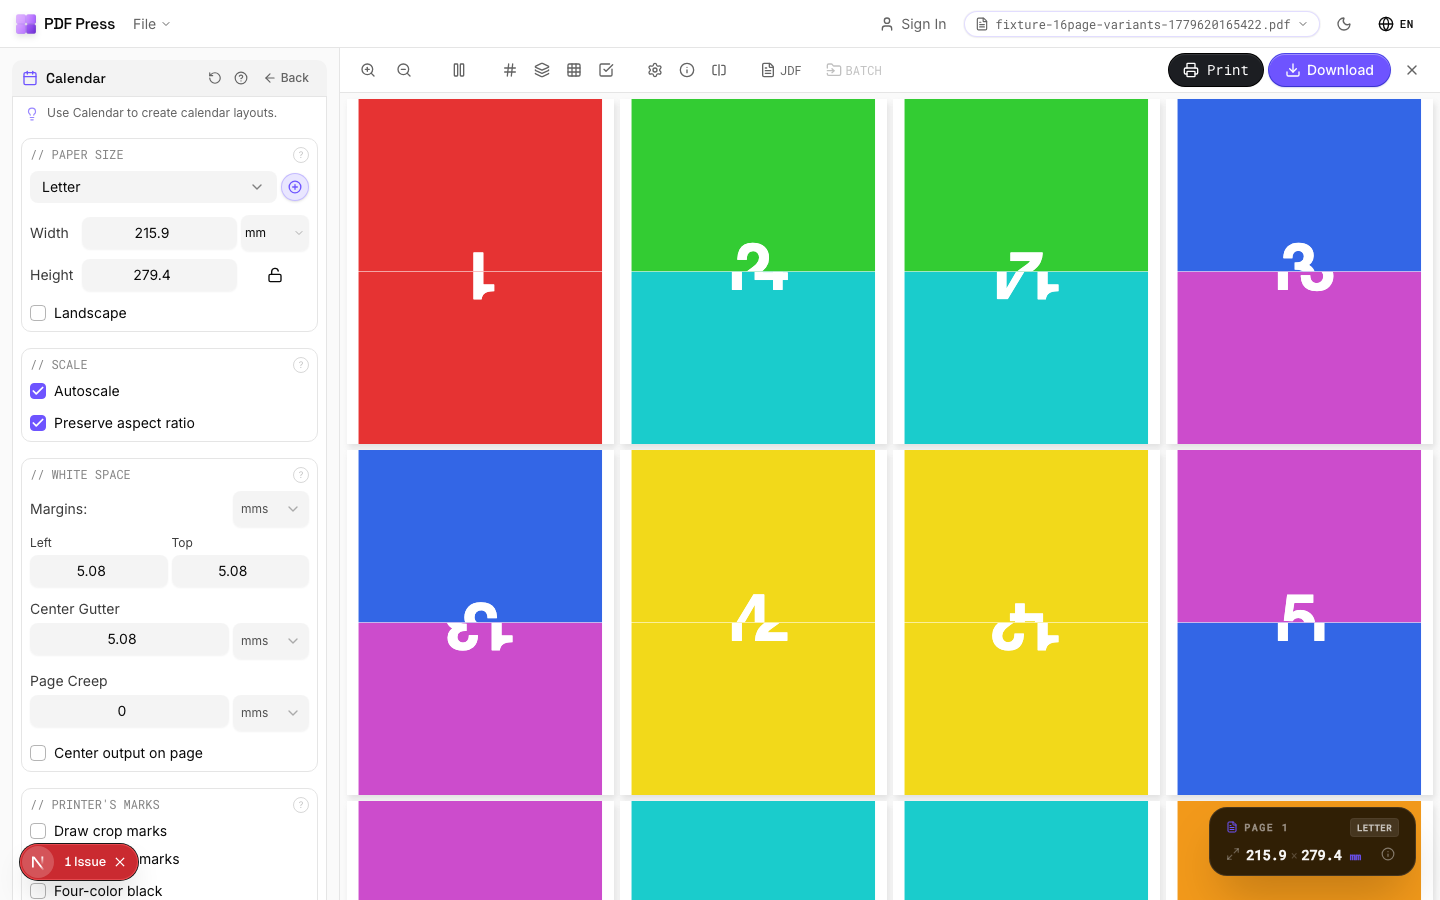Viewport: 1440px width, 900px height.
Task: Open the layers stack icon
Action: [542, 70]
